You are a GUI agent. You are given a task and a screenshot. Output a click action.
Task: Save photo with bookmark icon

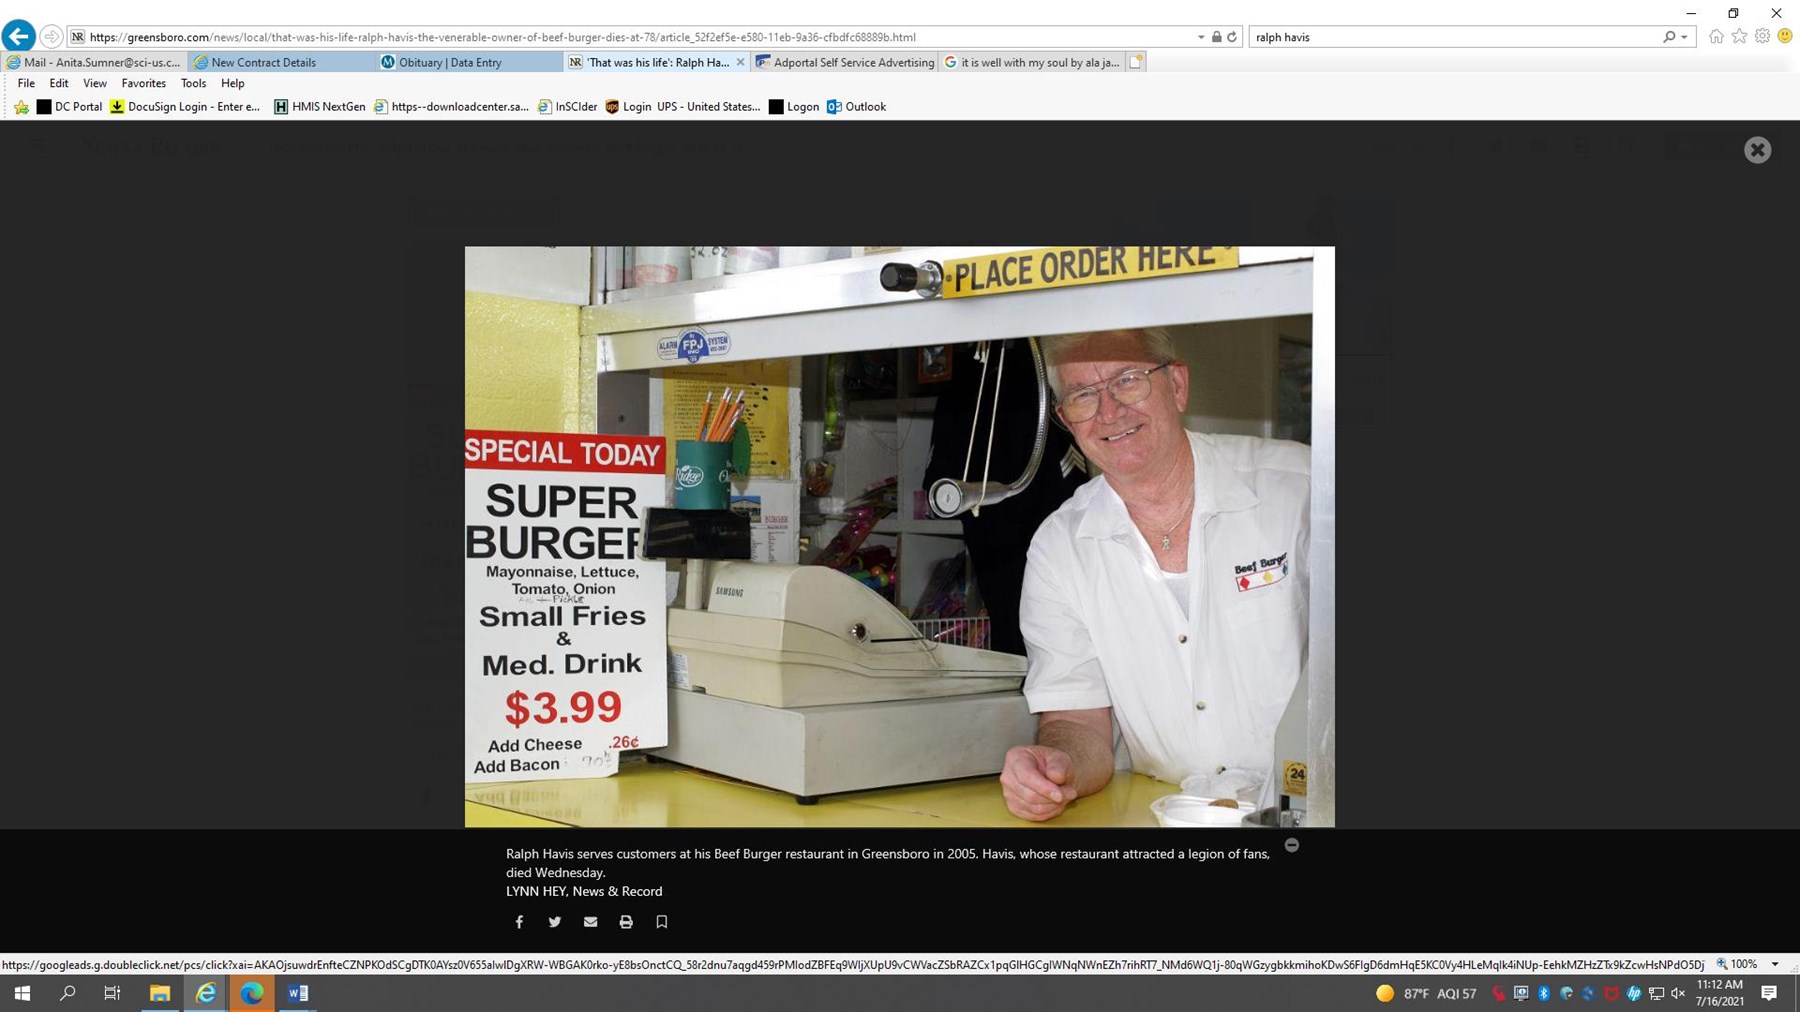coord(661,922)
